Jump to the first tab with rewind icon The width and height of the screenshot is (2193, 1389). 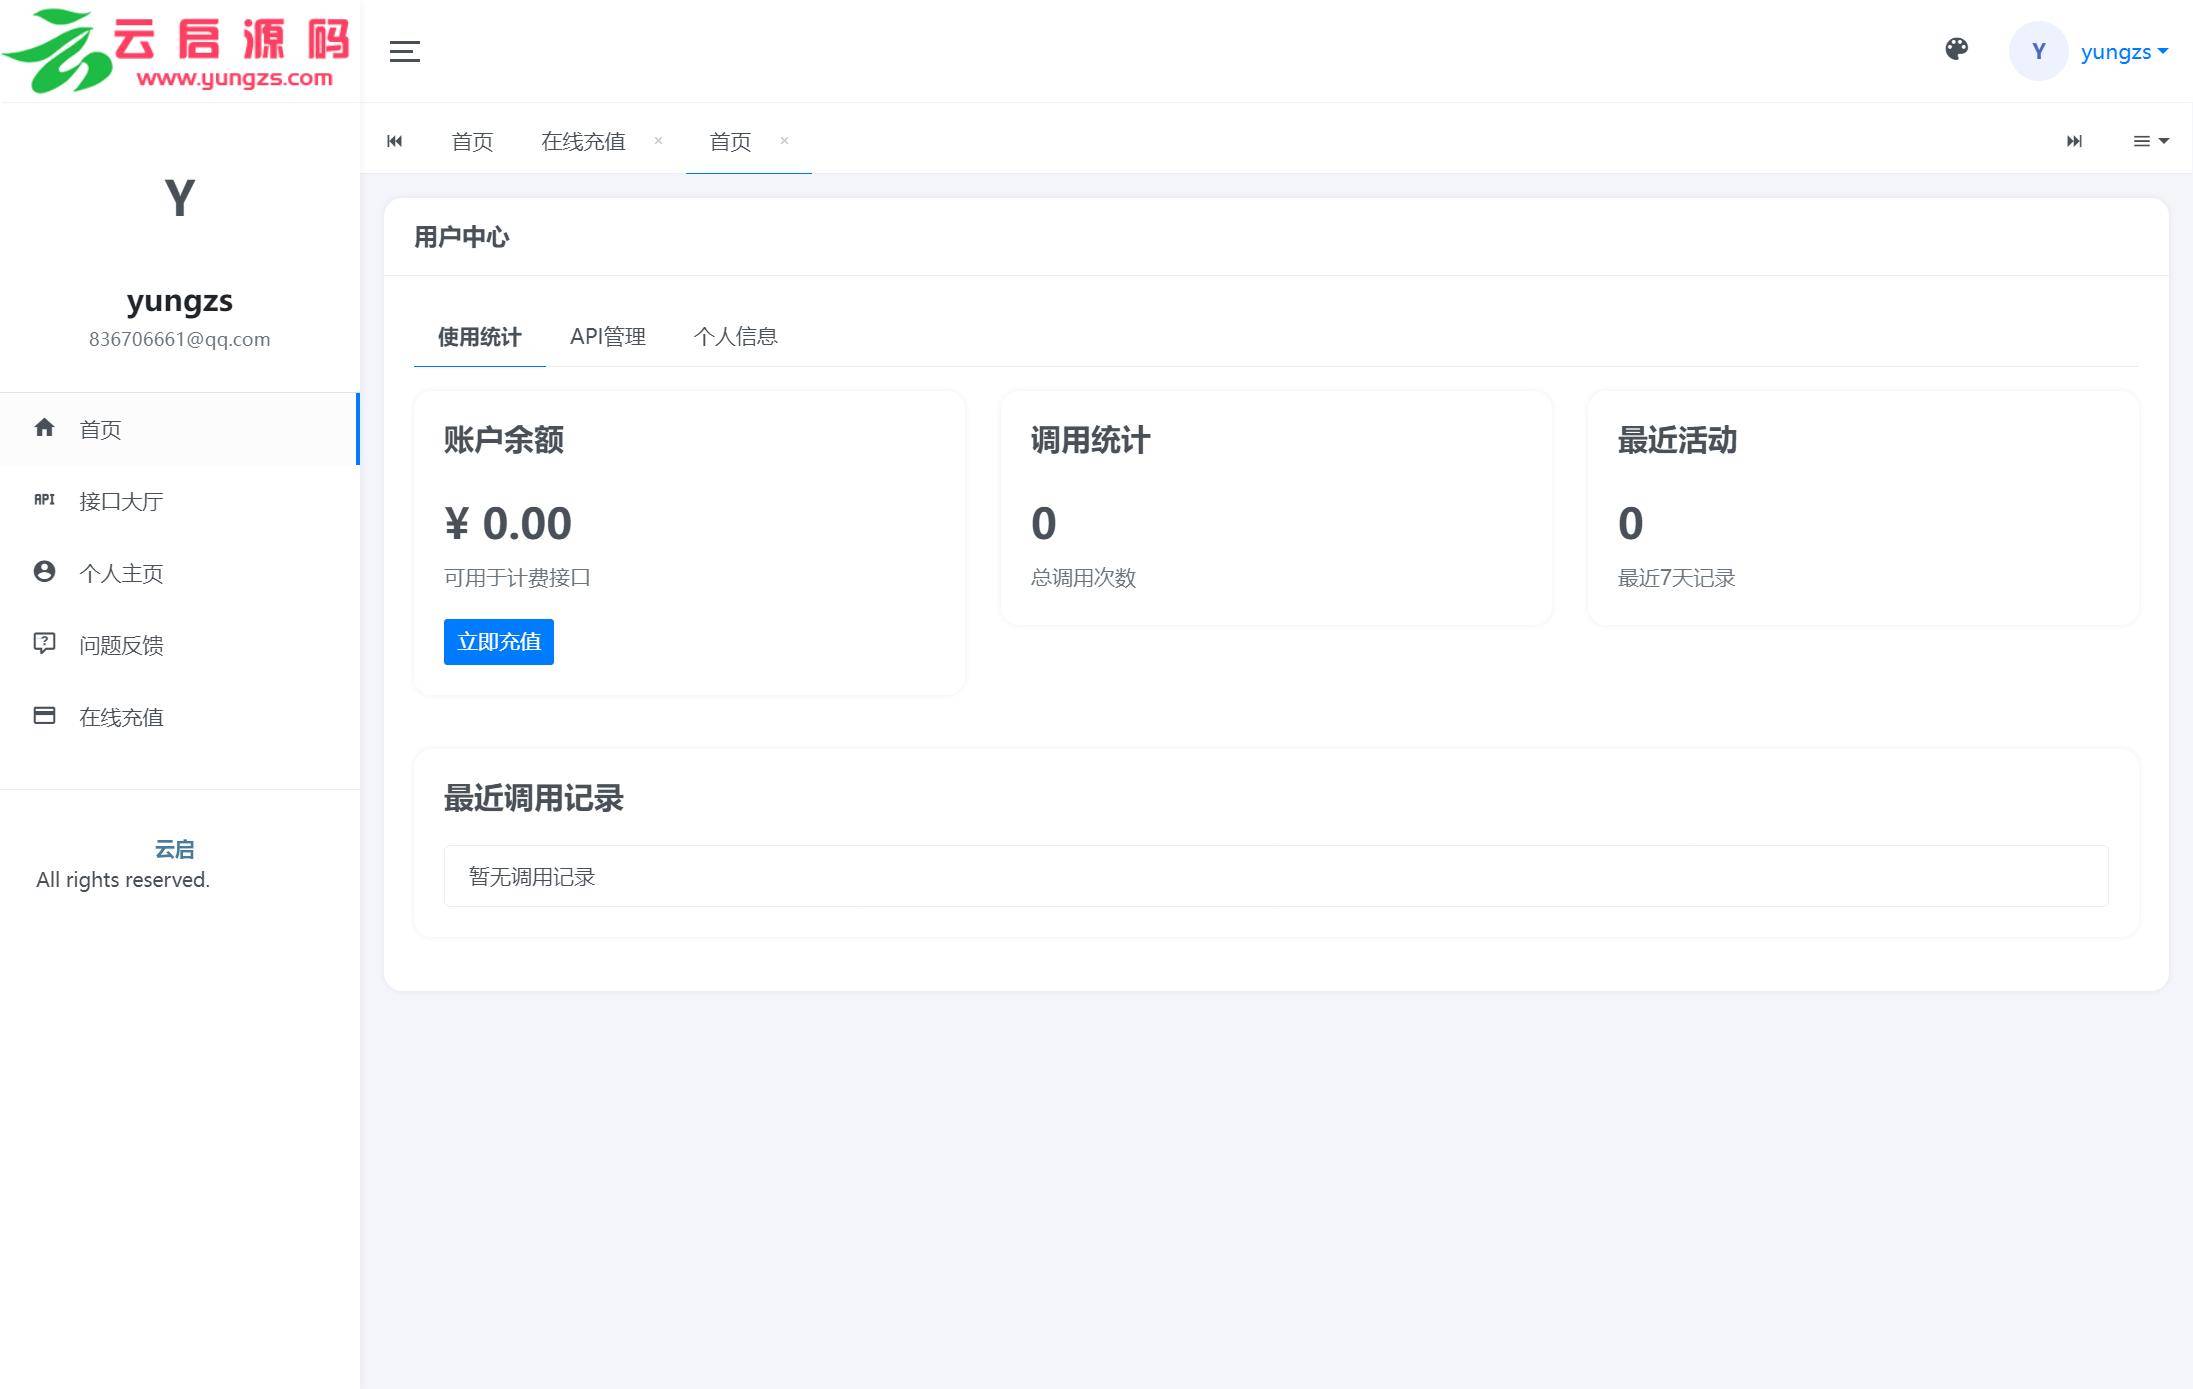[395, 141]
